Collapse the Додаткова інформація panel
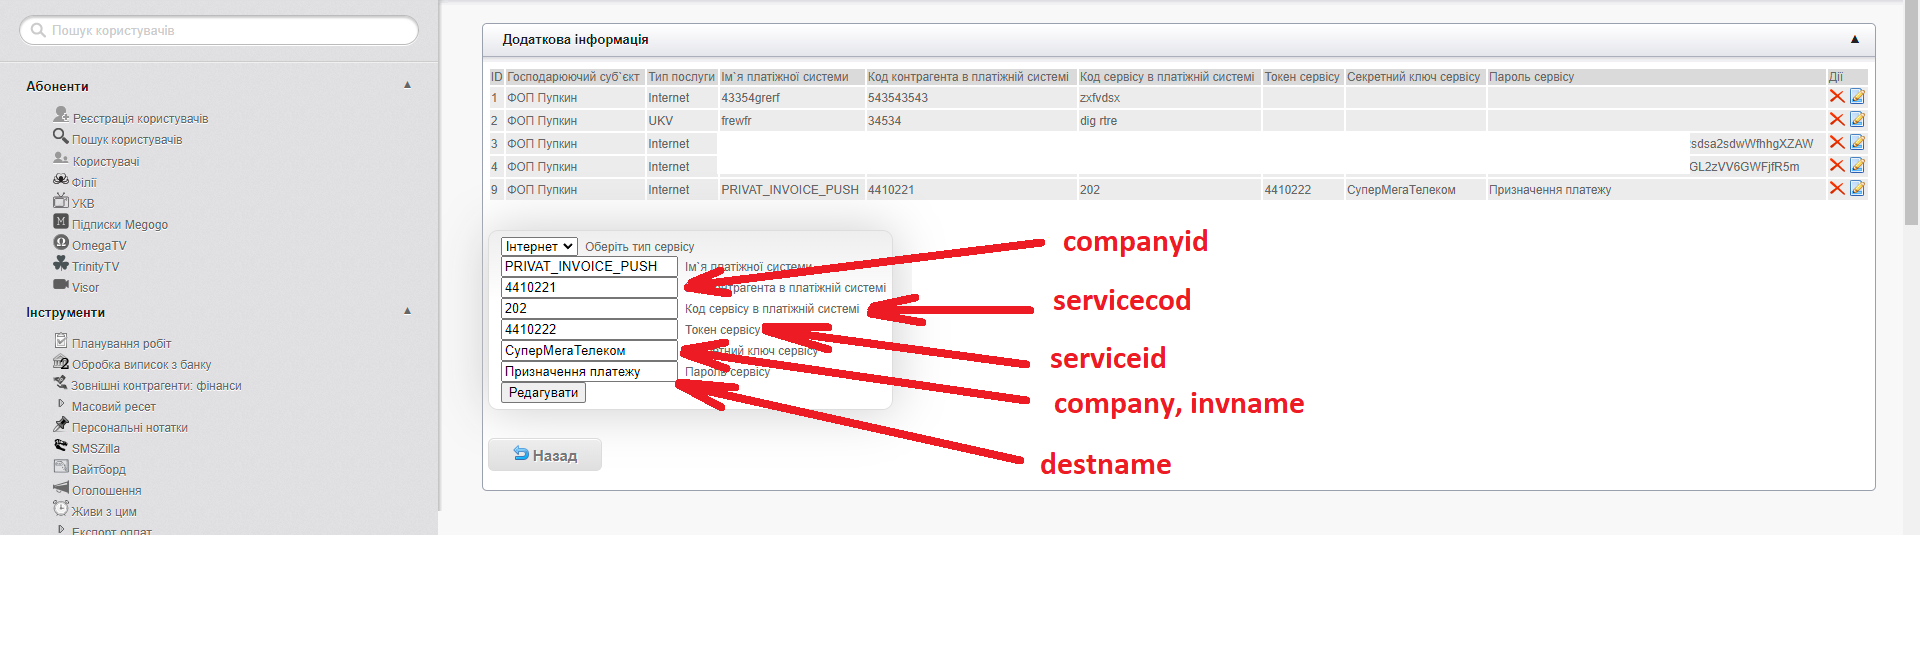This screenshot has height=648, width=1920. click(1854, 40)
